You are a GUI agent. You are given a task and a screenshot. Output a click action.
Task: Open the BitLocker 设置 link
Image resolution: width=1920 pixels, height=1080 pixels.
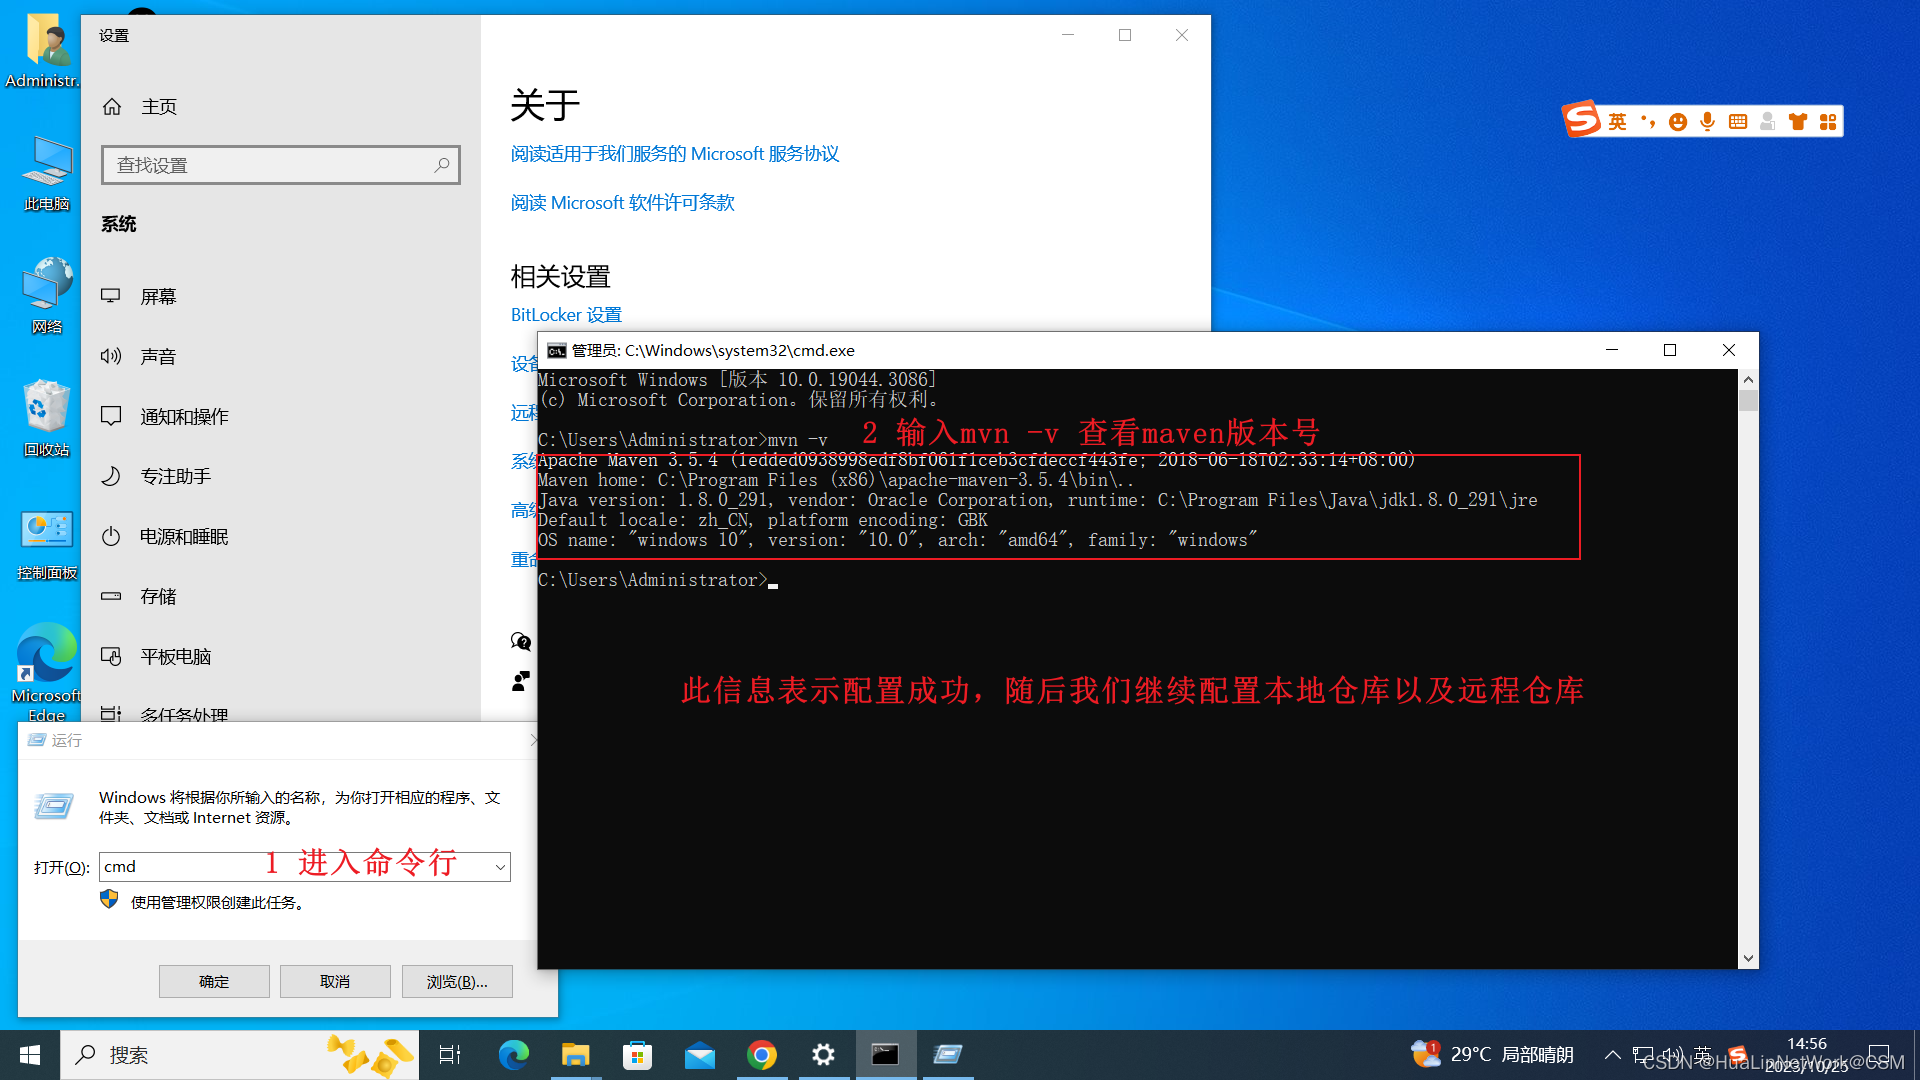tap(566, 315)
